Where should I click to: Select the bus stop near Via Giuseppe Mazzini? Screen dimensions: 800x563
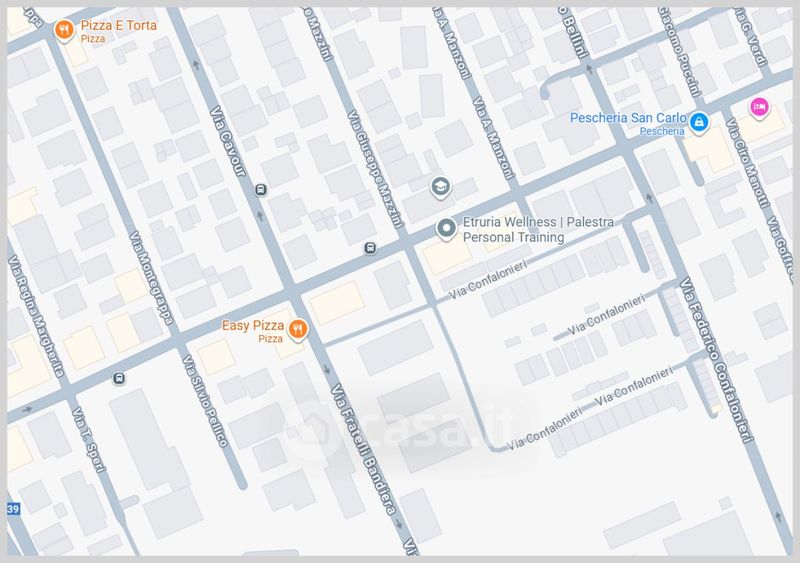(371, 249)
